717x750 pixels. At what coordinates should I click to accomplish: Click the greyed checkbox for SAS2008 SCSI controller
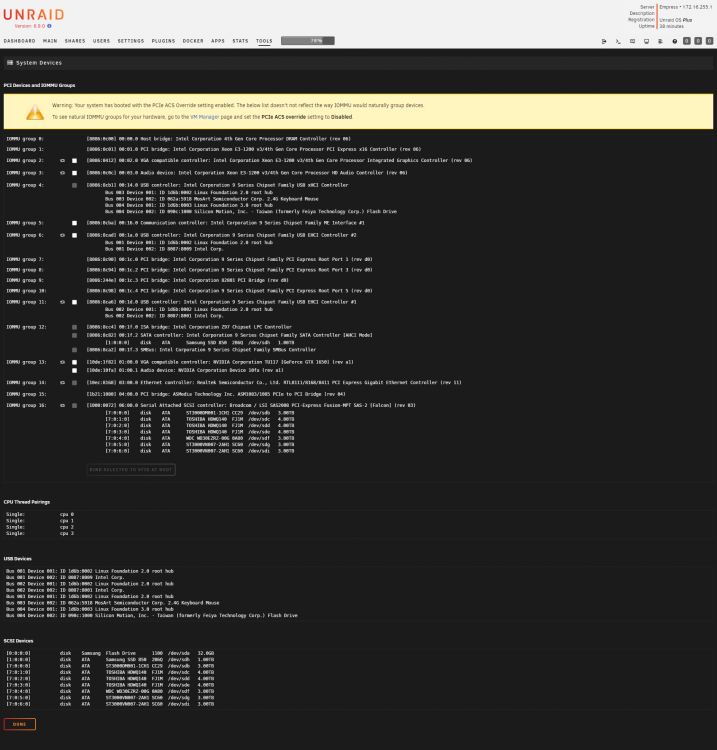74,406
